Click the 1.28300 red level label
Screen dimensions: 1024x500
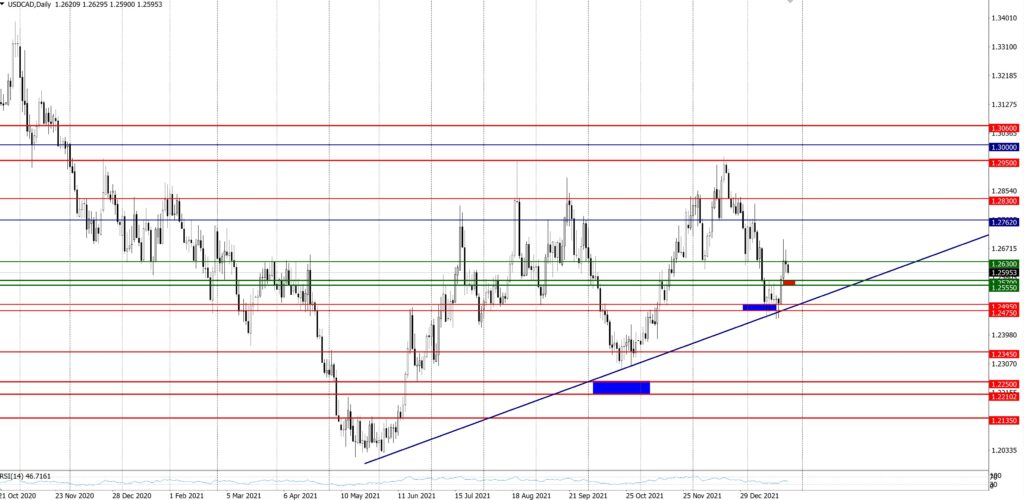[1004, 200]
